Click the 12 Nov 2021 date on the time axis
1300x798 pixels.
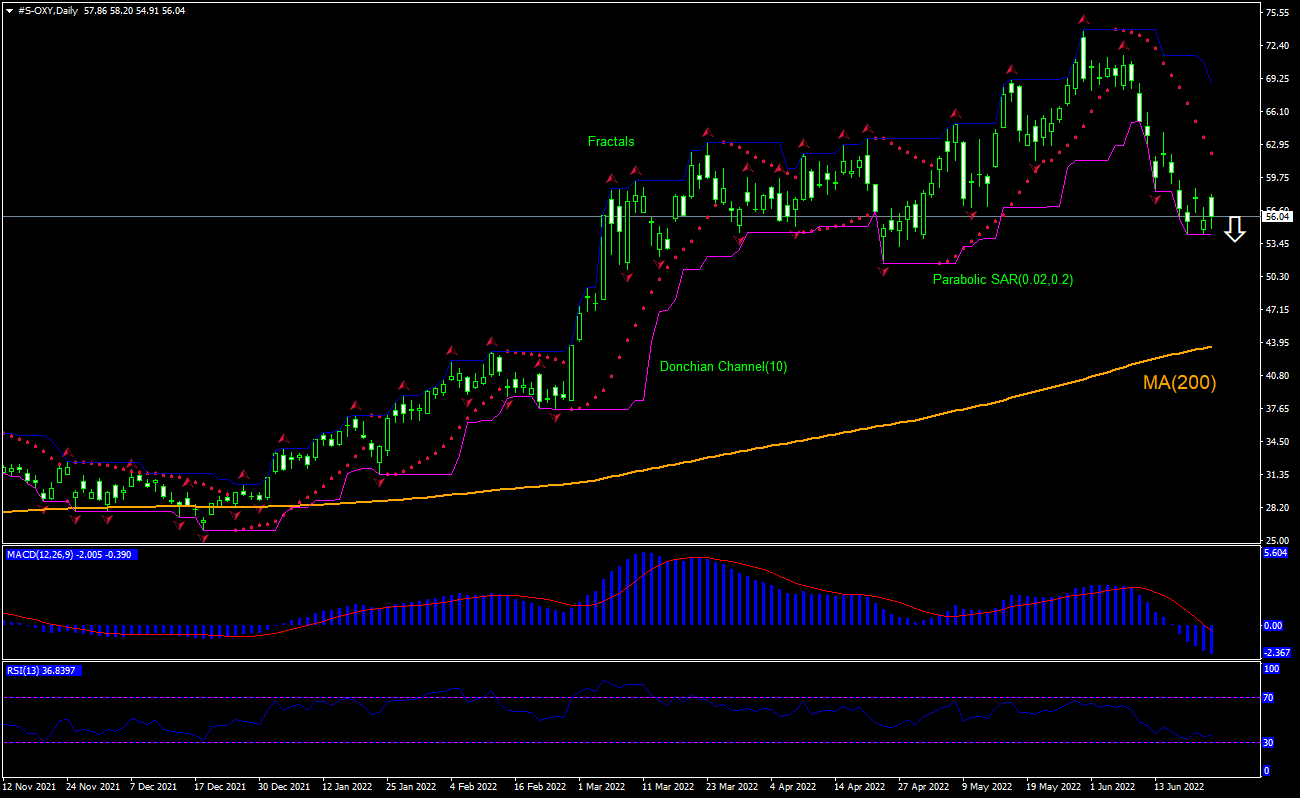[29, 787]
